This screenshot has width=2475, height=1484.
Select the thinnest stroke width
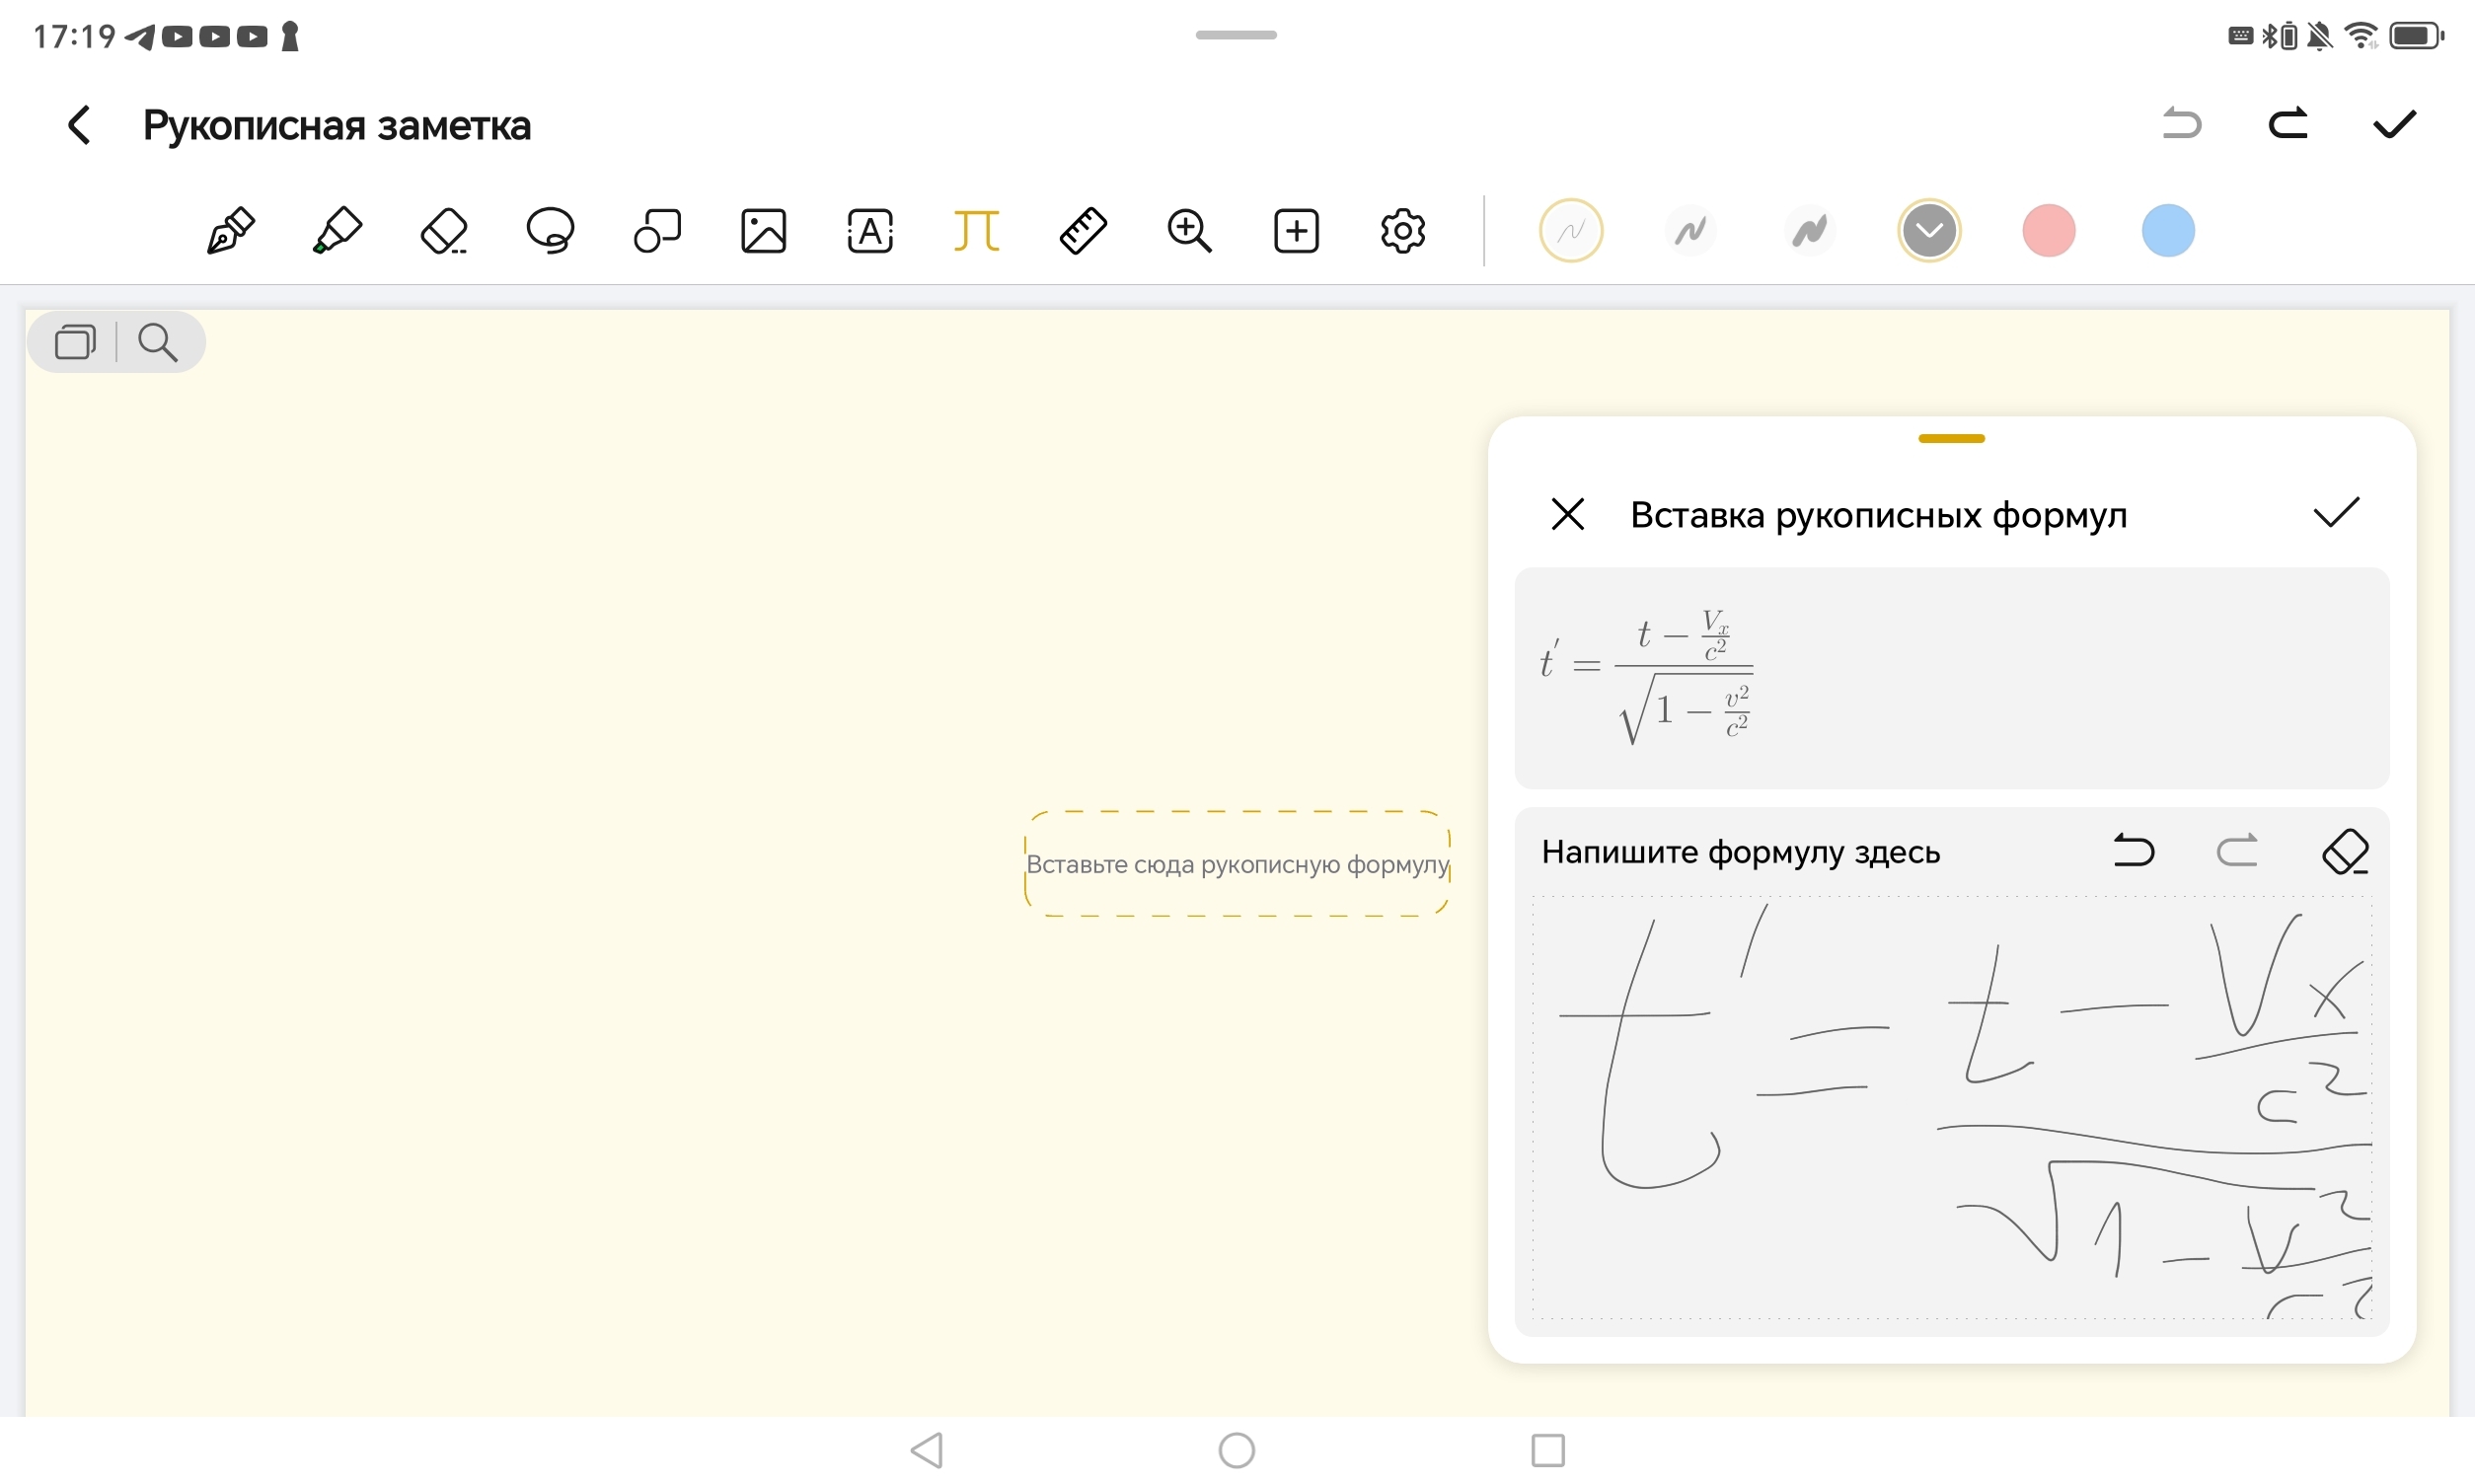click(1570, 231)
